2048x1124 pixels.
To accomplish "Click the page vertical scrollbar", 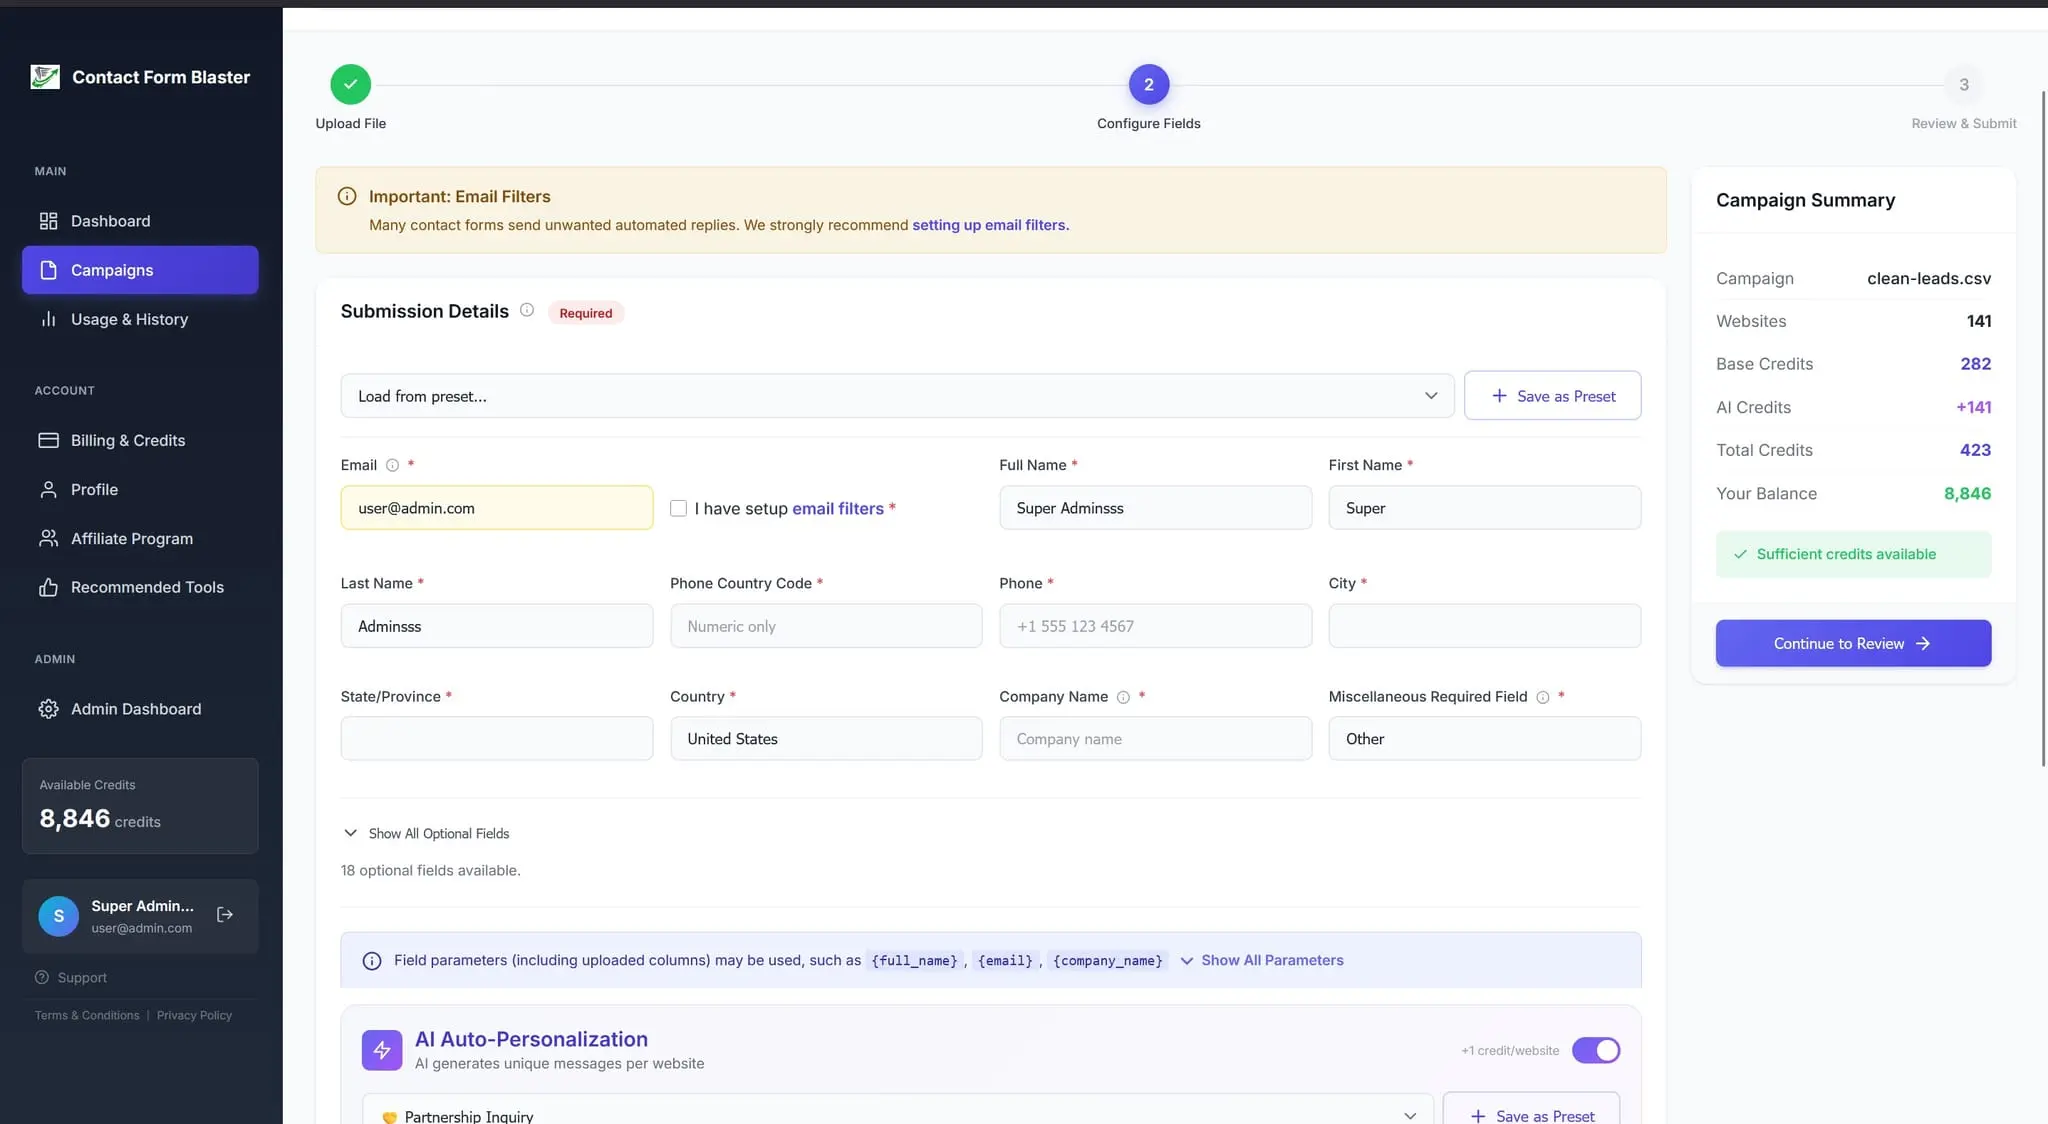I will point(2043,428).
